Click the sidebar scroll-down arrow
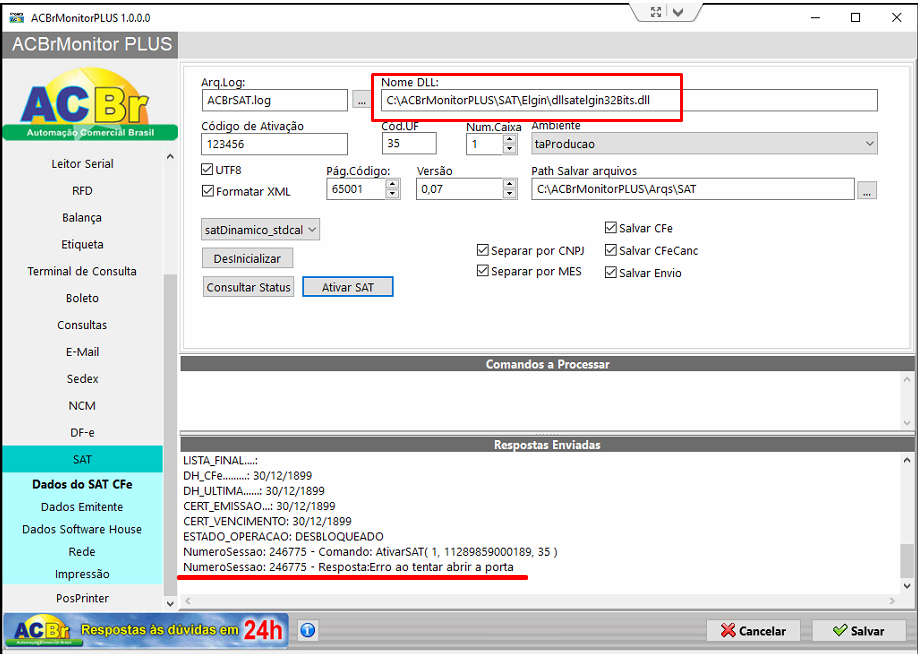 tap(170, 603)
